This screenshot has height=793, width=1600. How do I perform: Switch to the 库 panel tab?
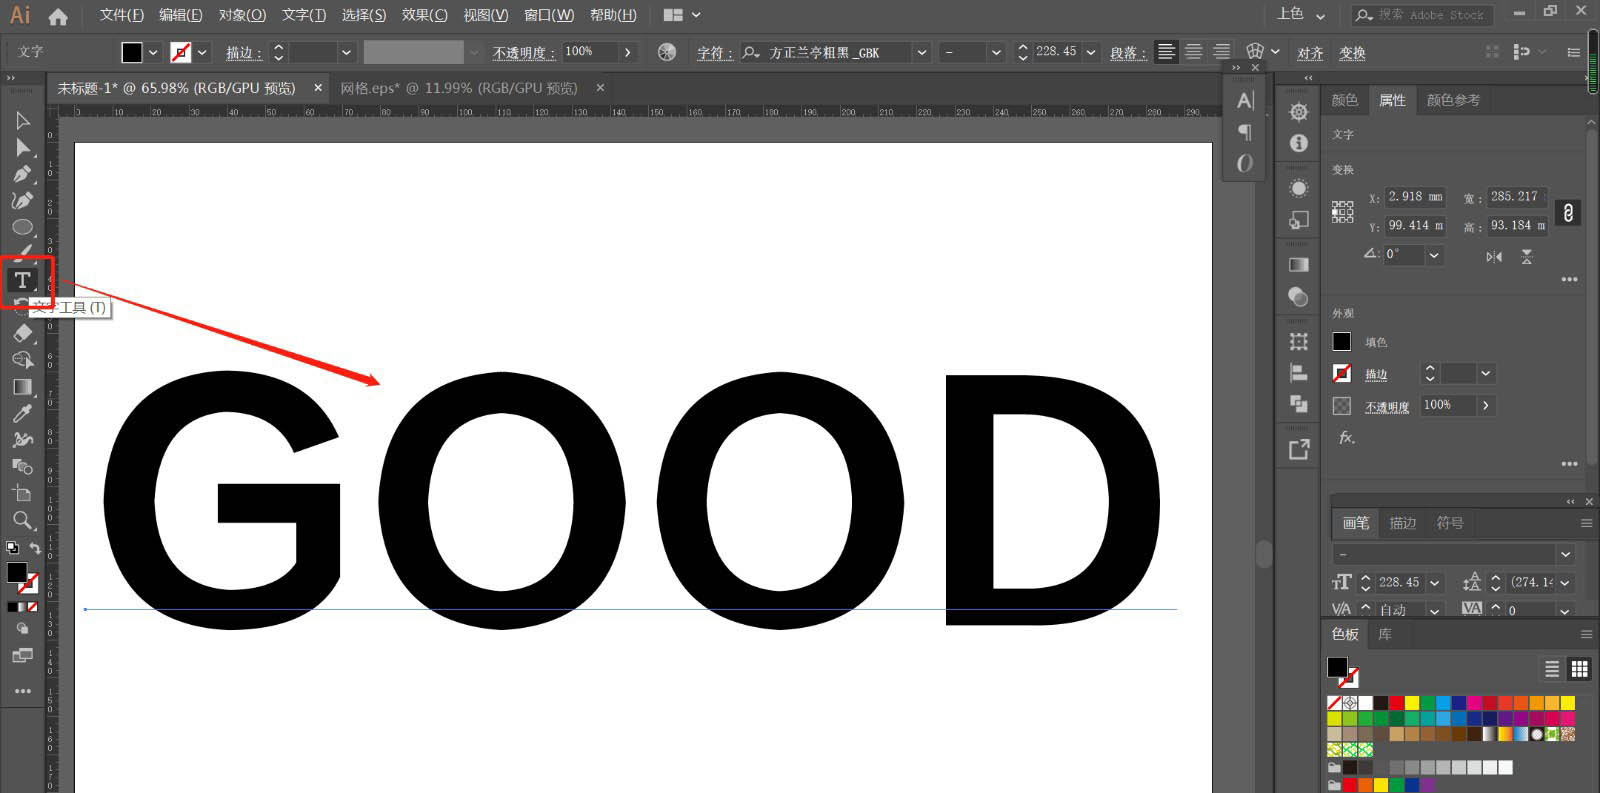coord(1385,634)
